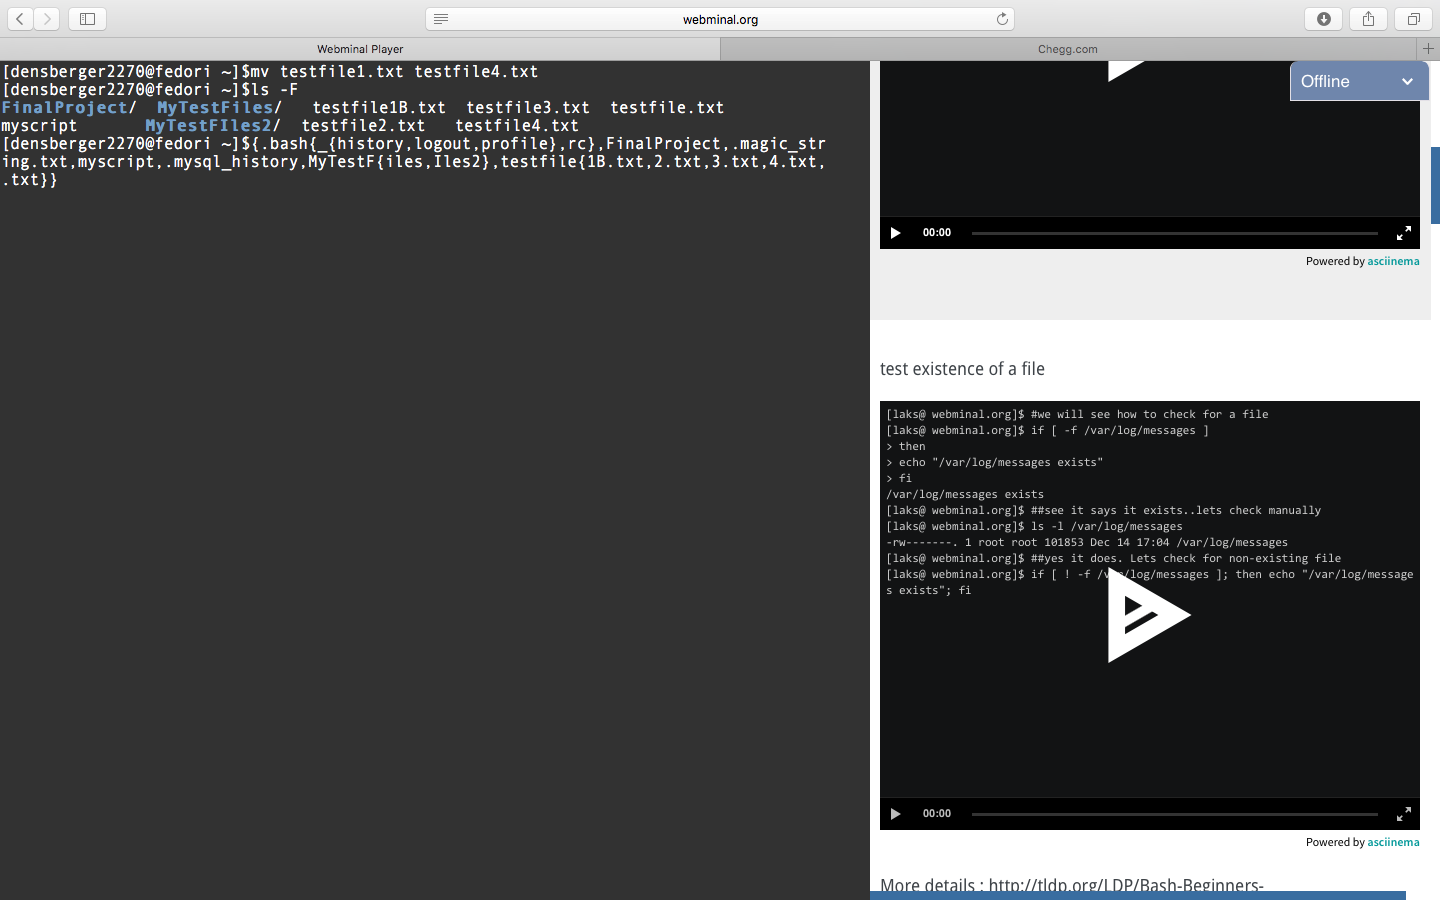Open the asciinema link below upper player
Viewport: 1440px width, 900px height.
[x=1393, y=261]
